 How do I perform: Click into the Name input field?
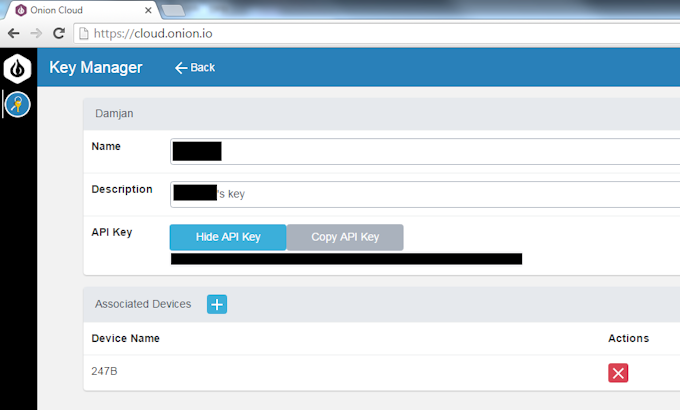tap(425, 151)
